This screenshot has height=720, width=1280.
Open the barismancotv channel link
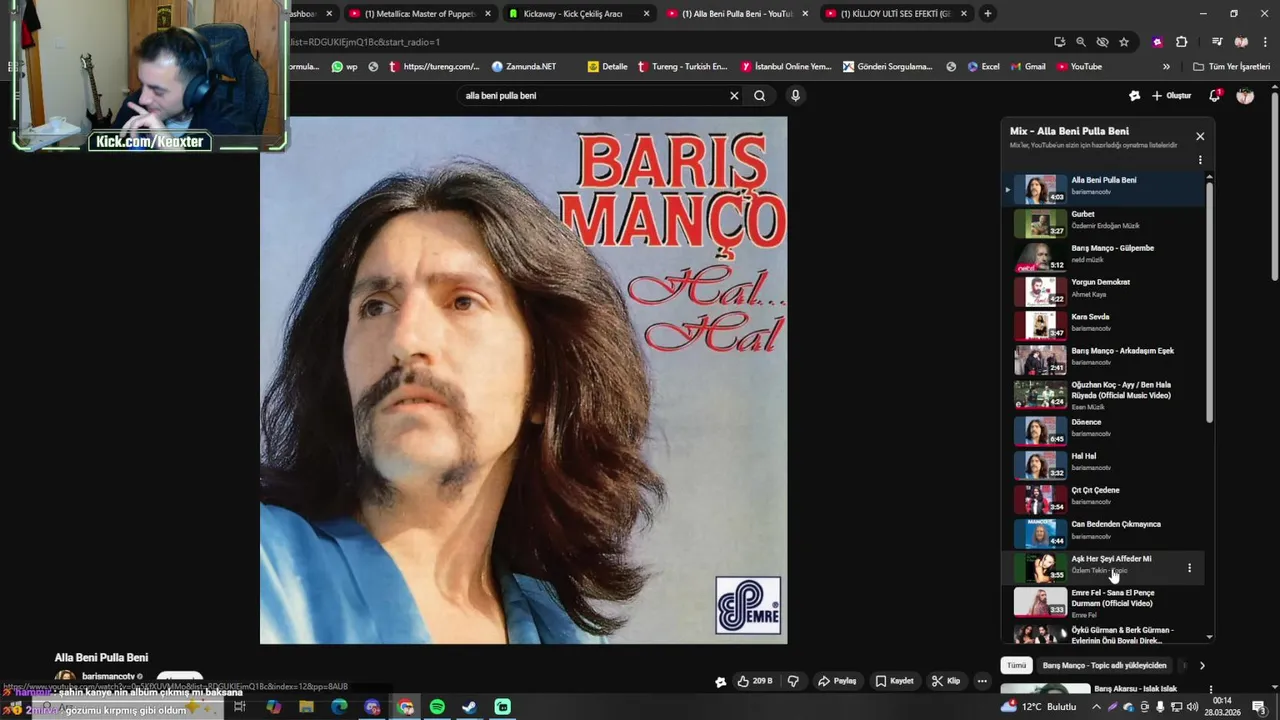click(x=108, y=677)
